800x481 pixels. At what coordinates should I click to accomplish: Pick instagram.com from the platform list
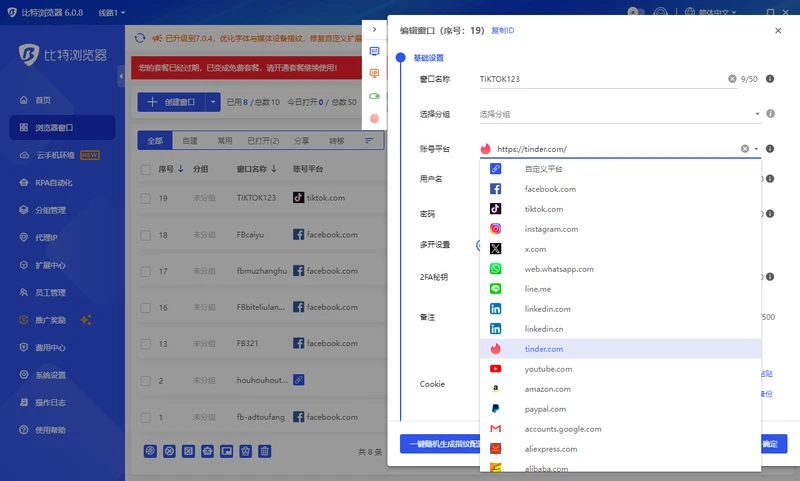(x=620, y=229)
